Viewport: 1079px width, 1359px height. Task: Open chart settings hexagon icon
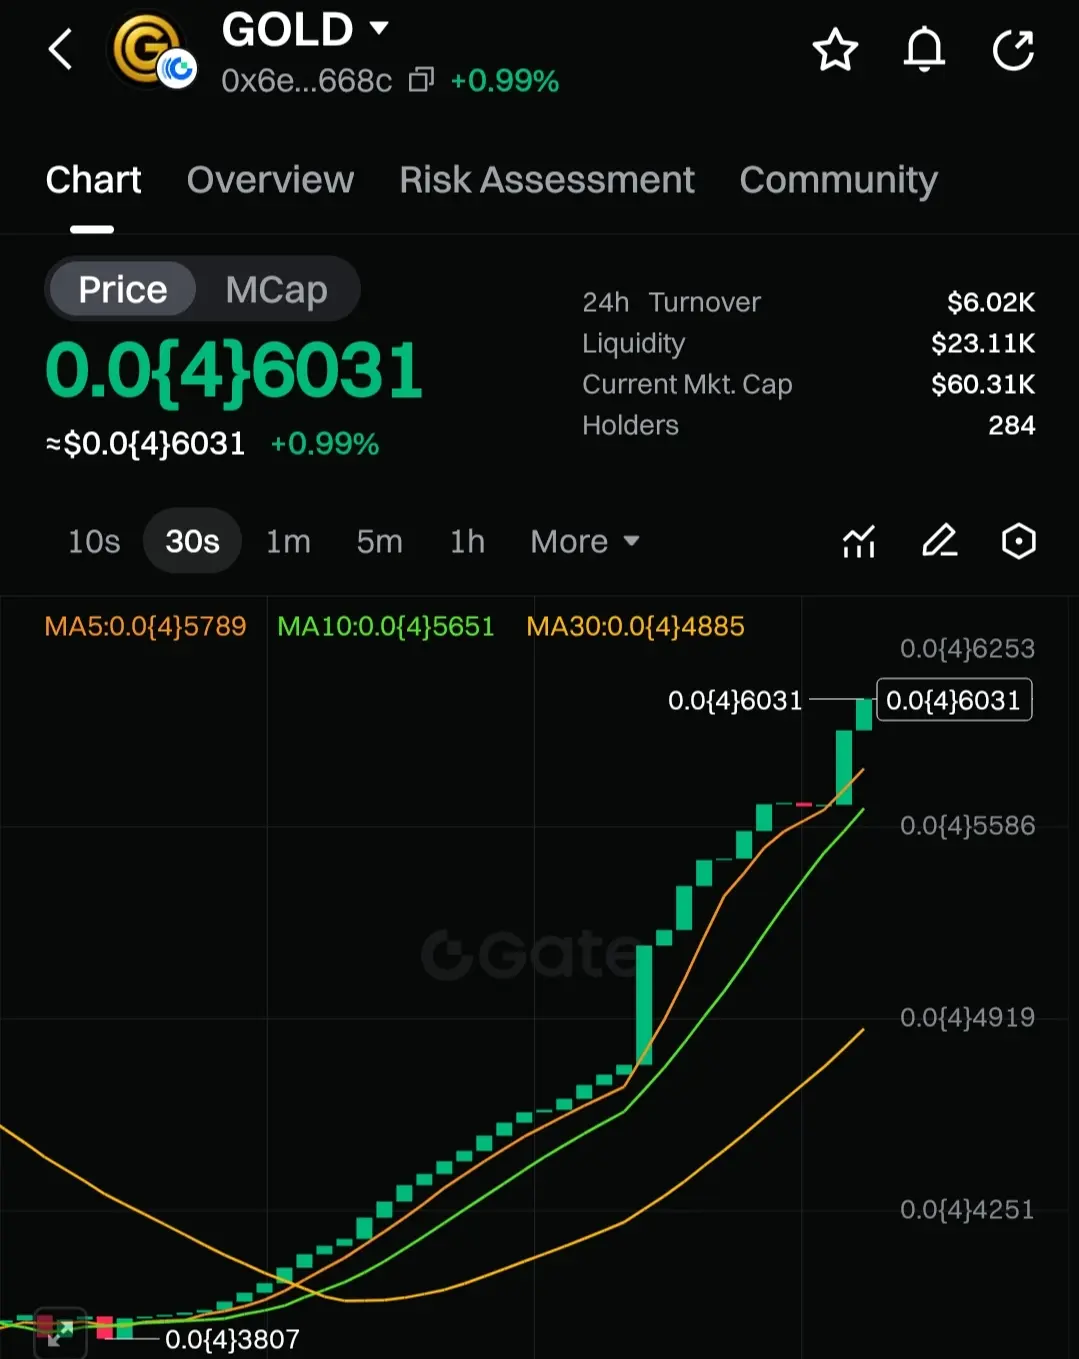[x=1018, y=541]
